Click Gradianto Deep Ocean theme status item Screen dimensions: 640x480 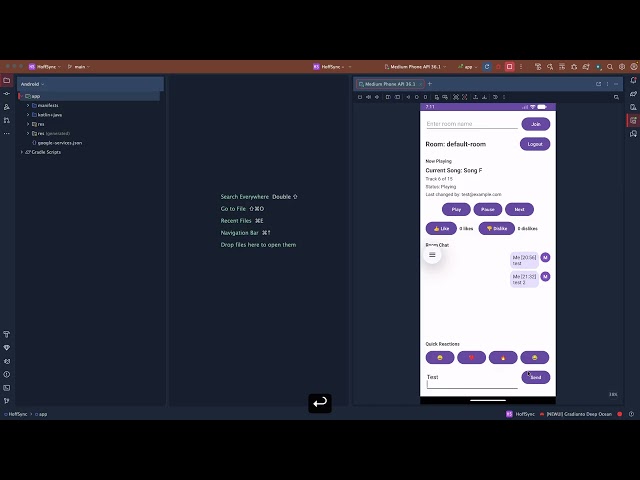click(576, 414)
